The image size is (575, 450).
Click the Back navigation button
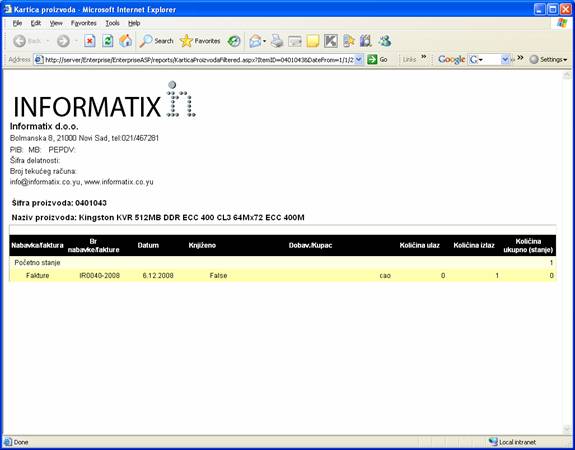tap(26, 41)
